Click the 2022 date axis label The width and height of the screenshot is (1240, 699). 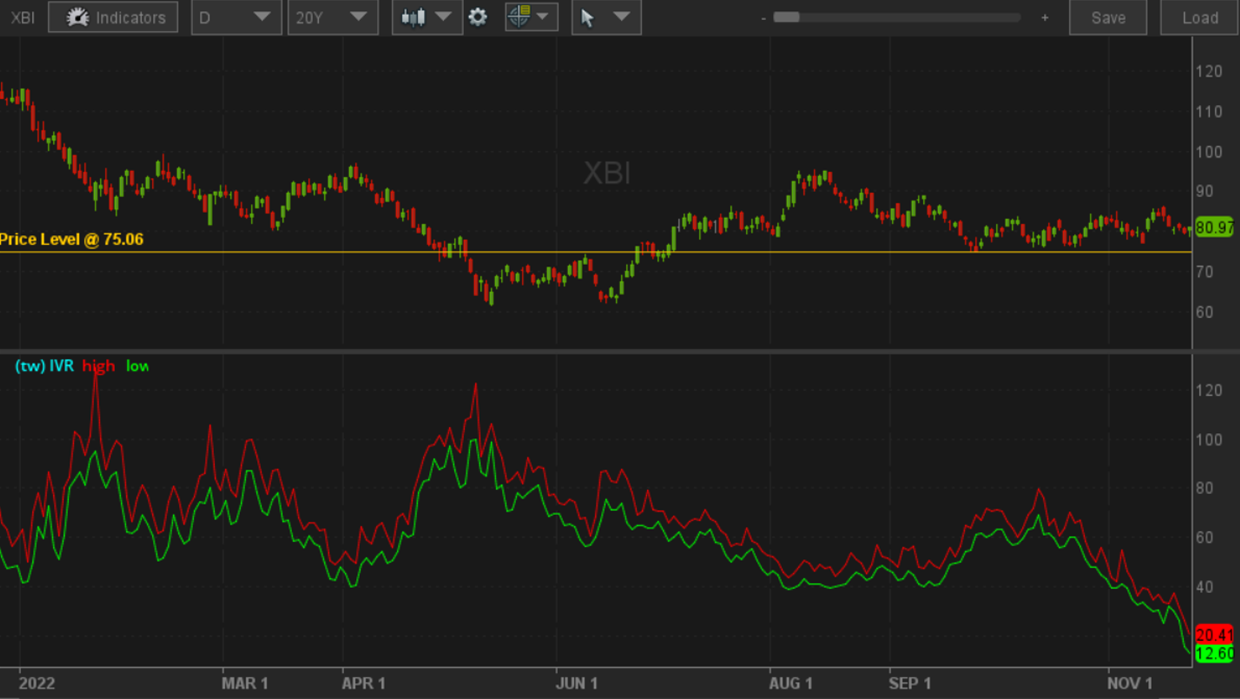(37, 683)
